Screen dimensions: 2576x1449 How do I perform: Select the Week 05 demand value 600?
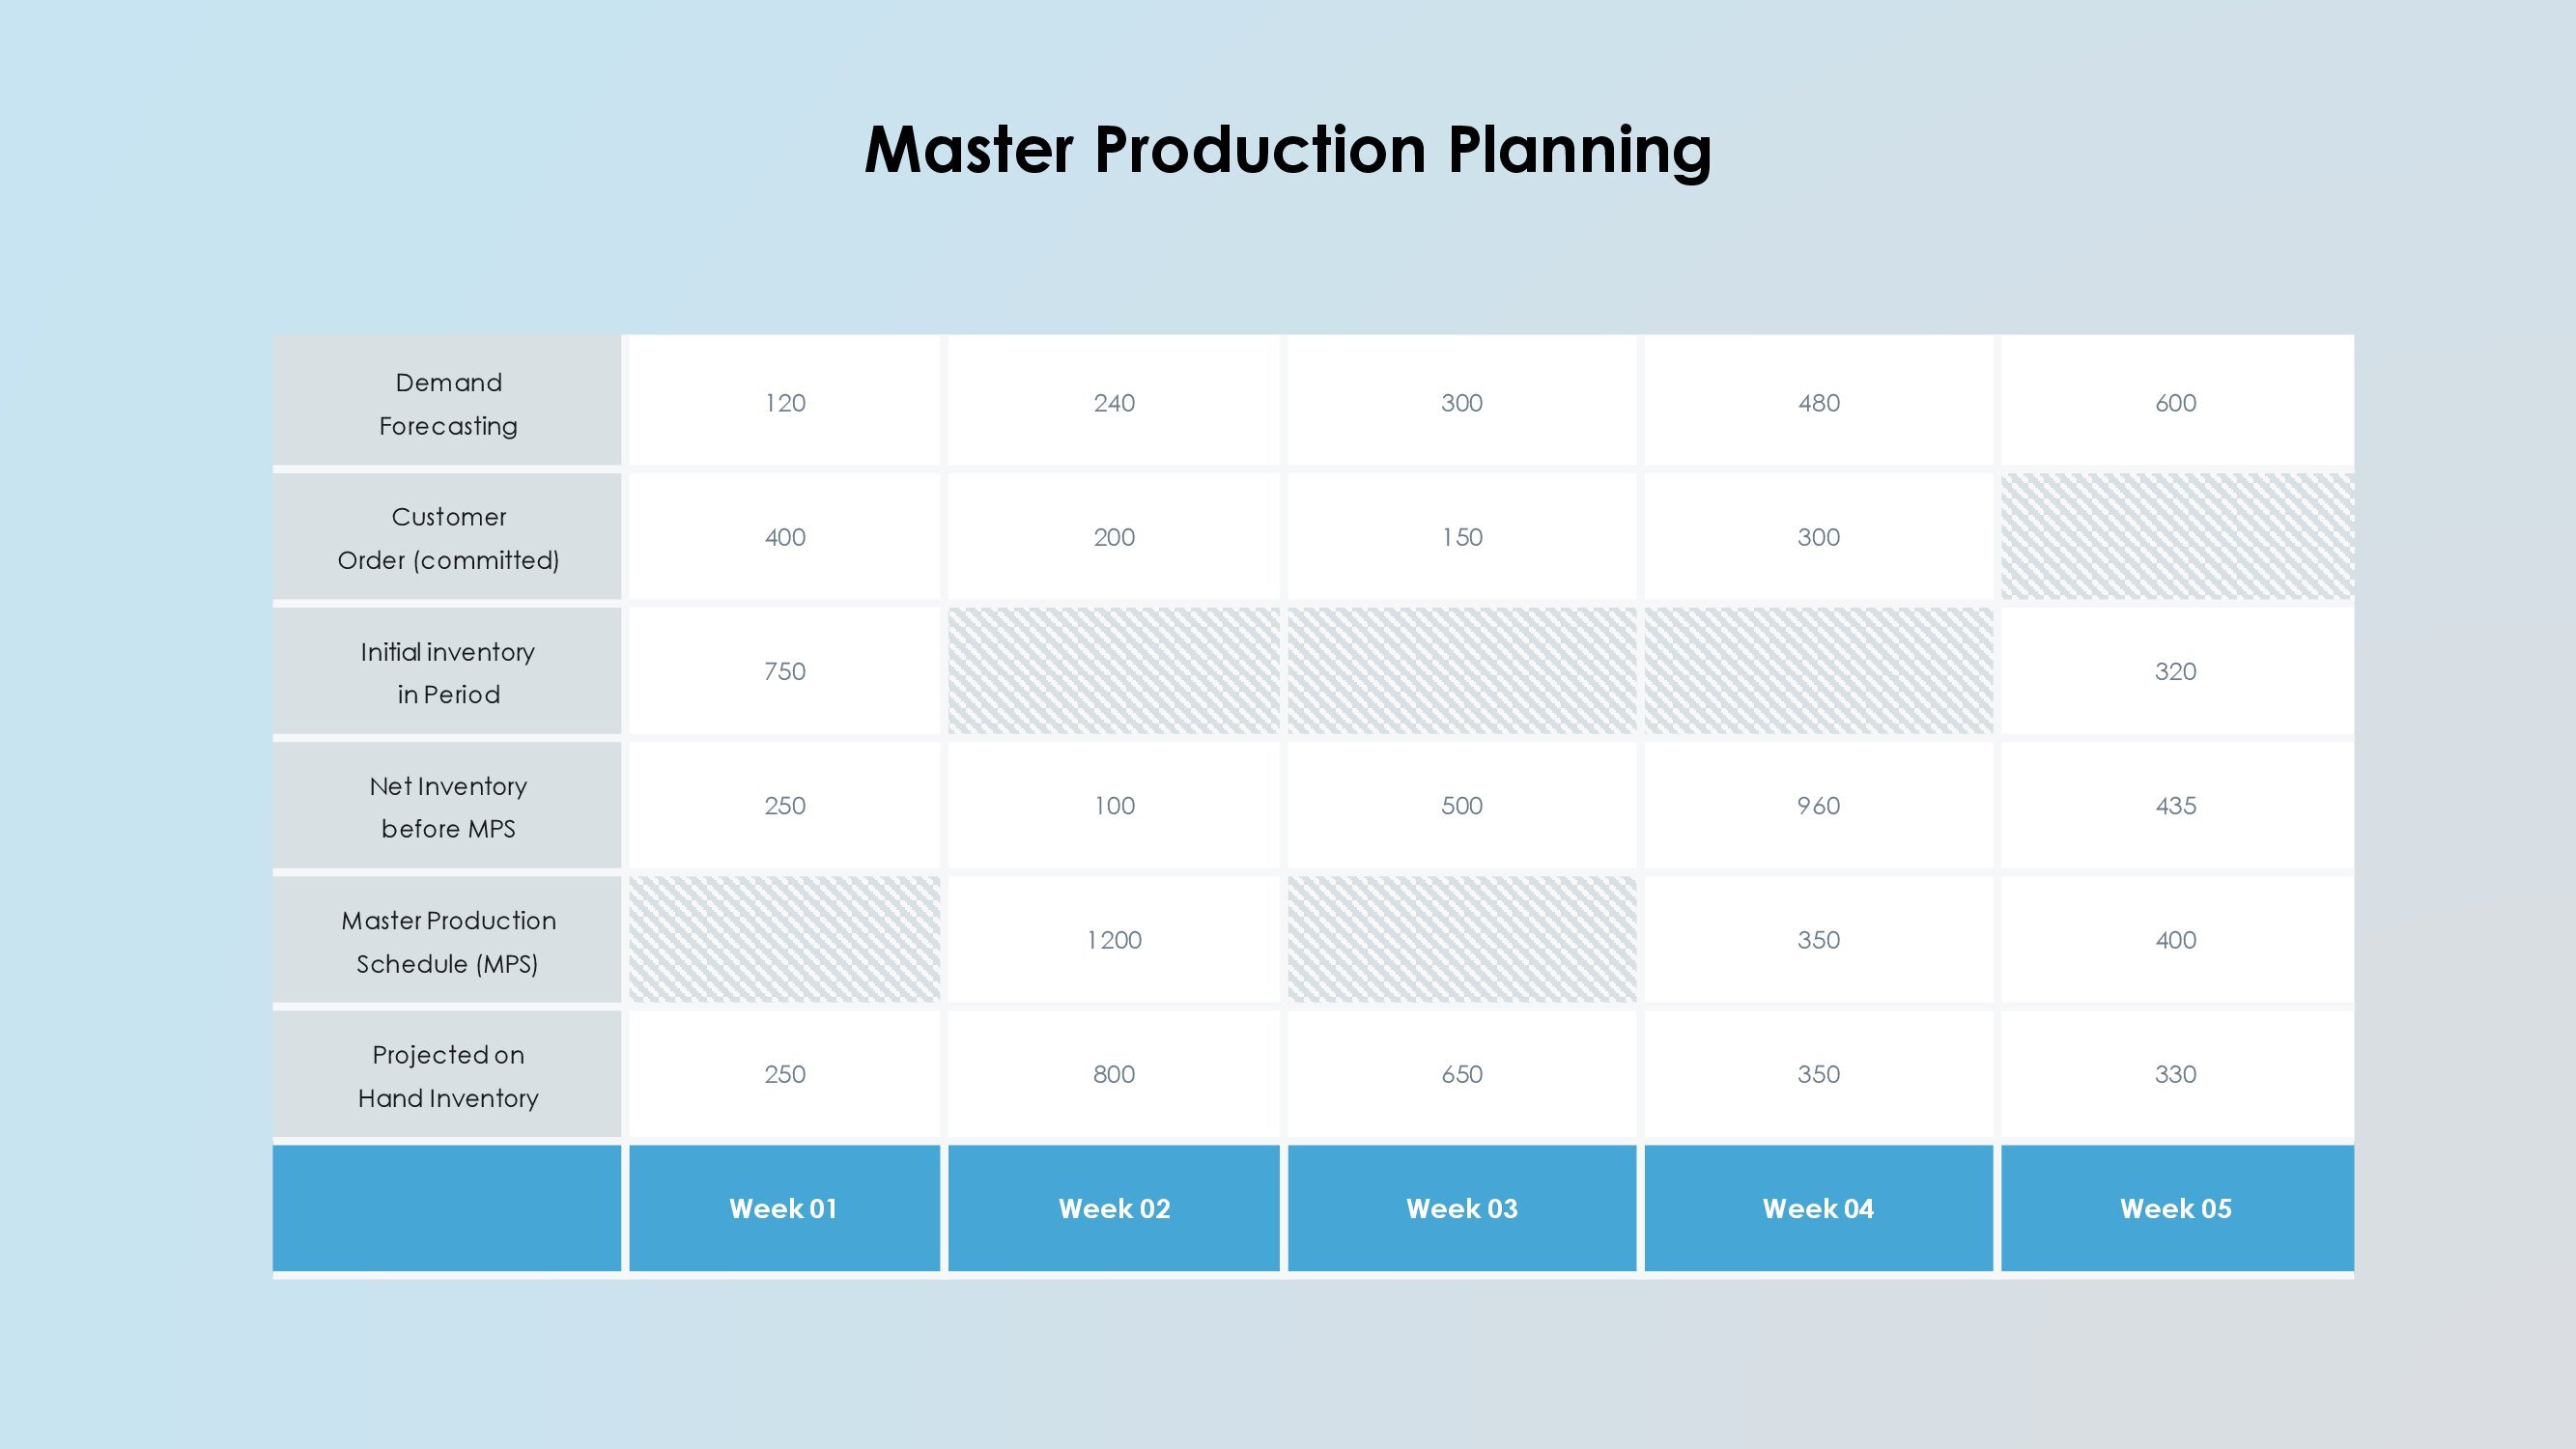2177,403
